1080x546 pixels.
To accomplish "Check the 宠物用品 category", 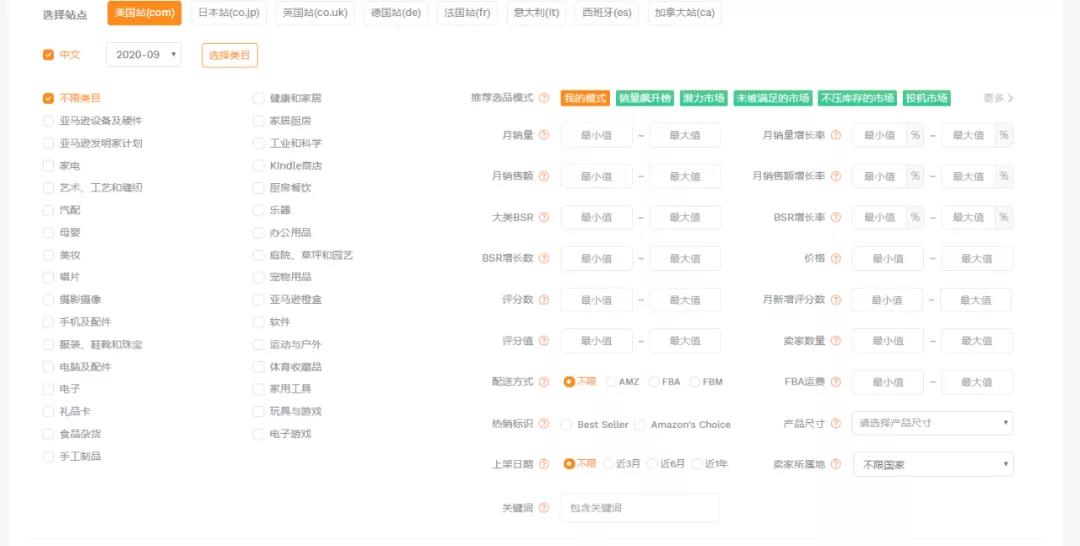I will click(258, 277).
